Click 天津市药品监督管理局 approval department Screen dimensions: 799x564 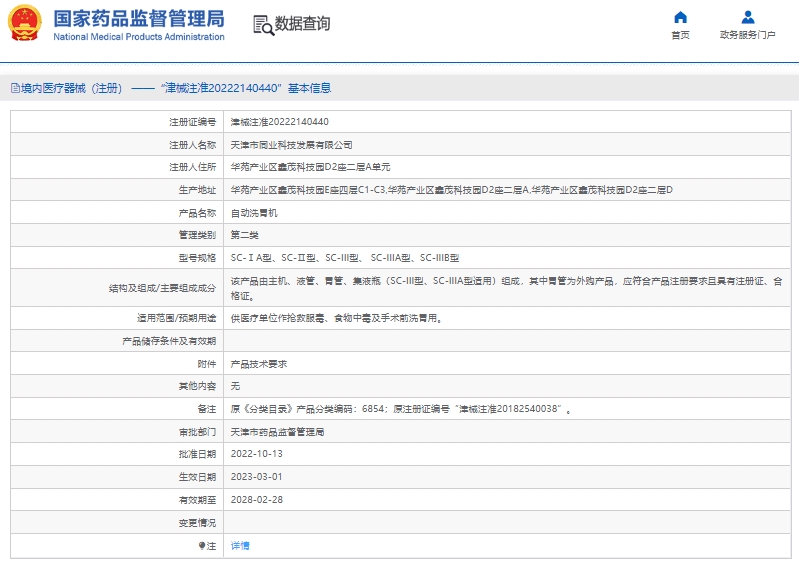click(277, 432)
